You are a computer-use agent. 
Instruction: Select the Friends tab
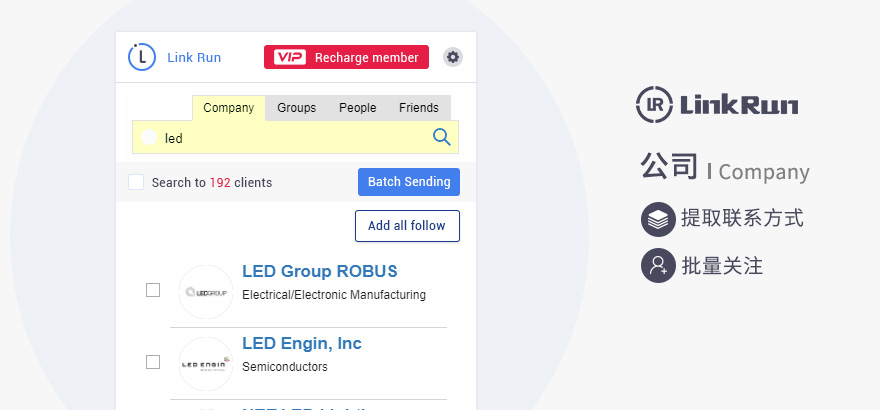(x=419, y=108)
